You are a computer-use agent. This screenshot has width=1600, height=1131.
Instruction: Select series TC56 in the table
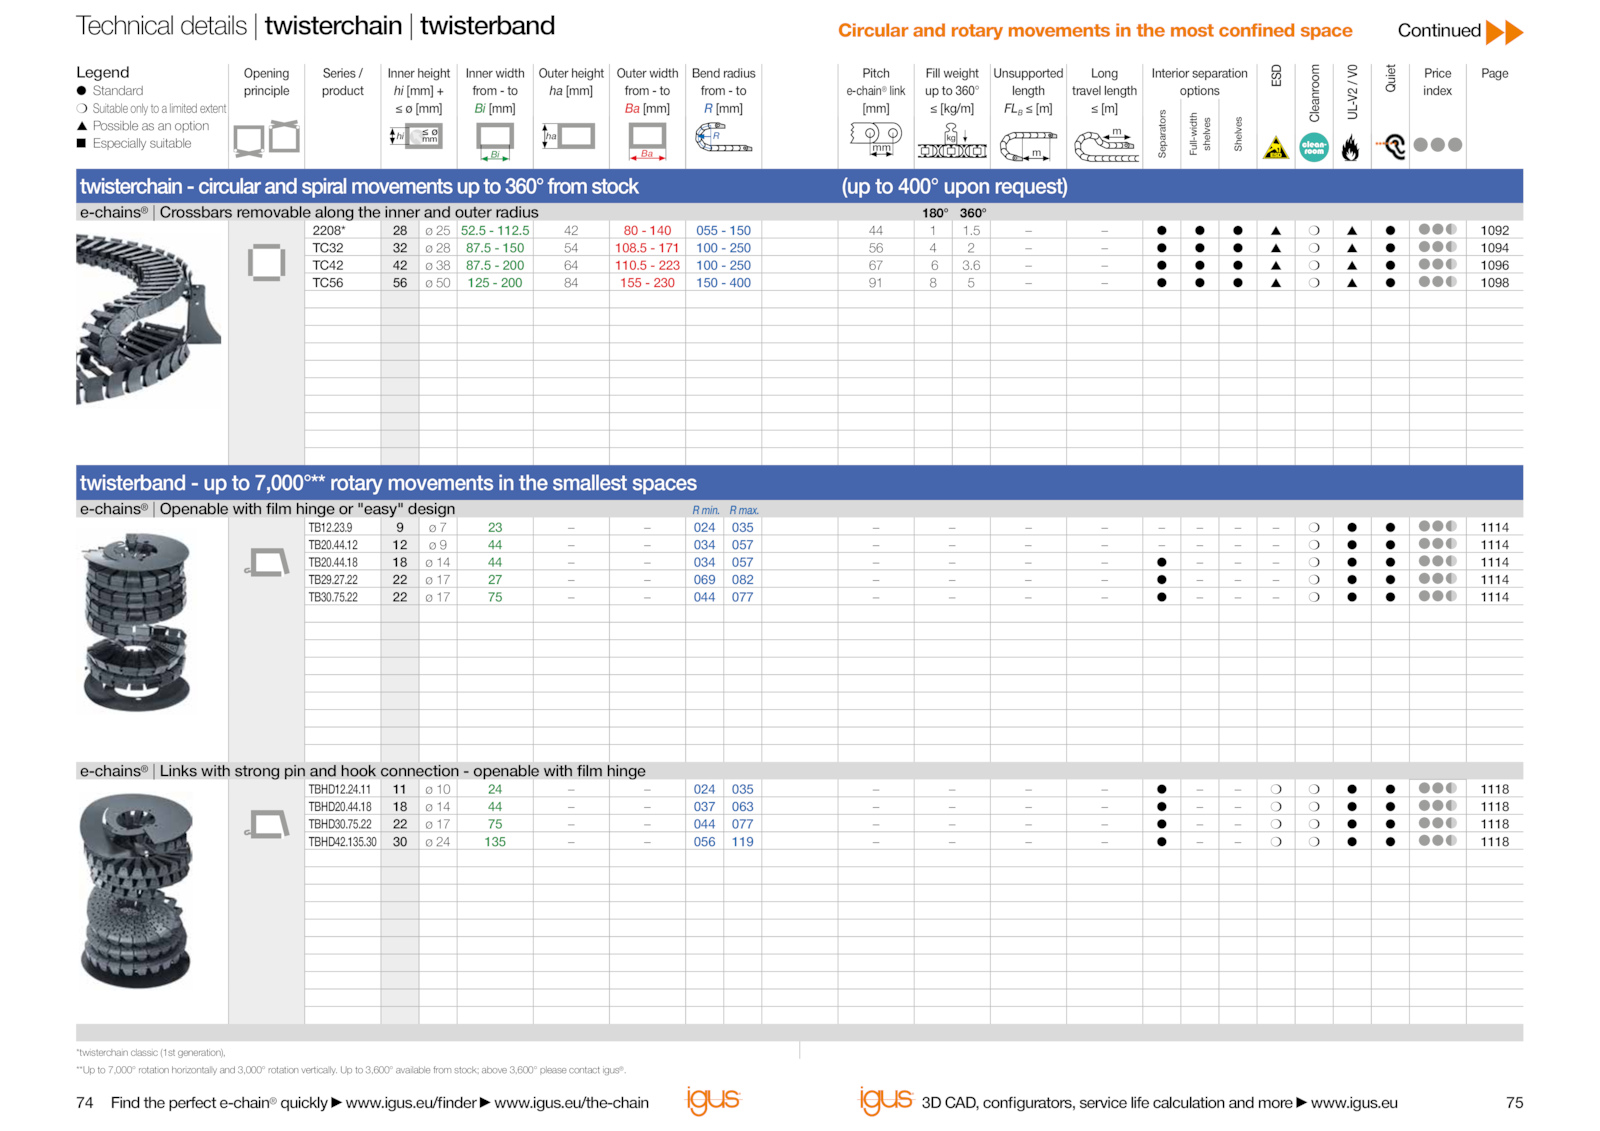click(x=328, y=283)
